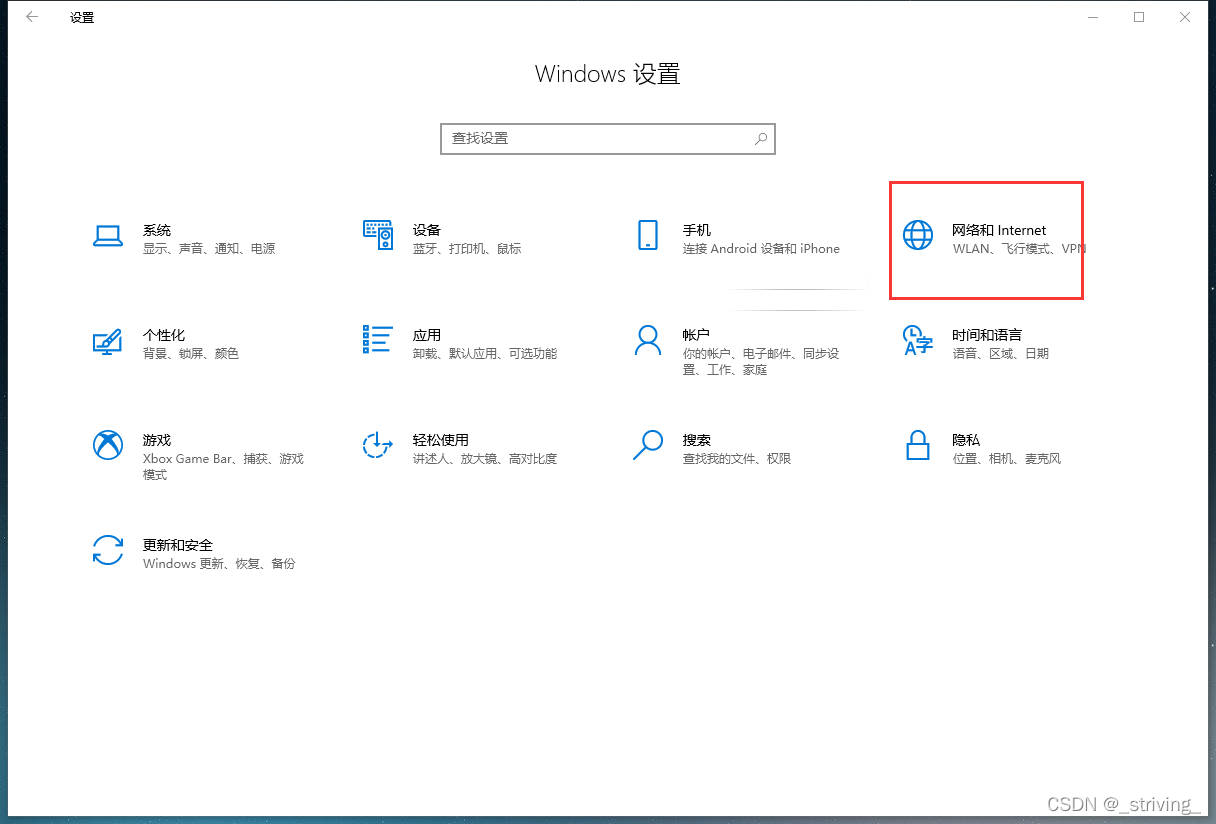Open the 时间和语言 icon

click(x=917, y=340)
